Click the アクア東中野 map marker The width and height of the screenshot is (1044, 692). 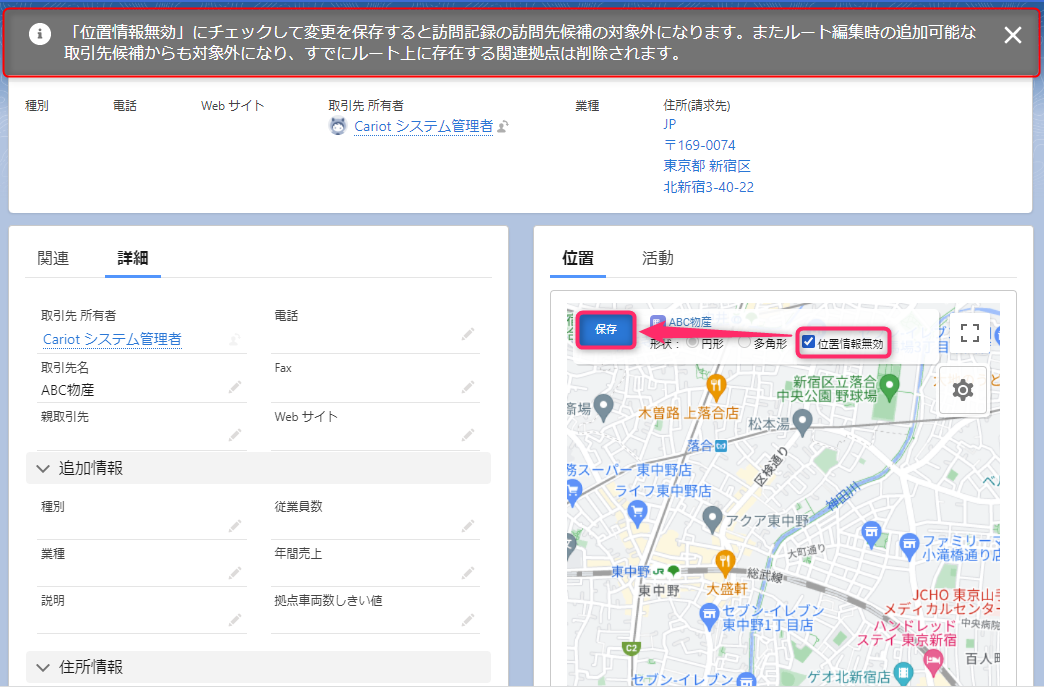[x=712, y=519]
